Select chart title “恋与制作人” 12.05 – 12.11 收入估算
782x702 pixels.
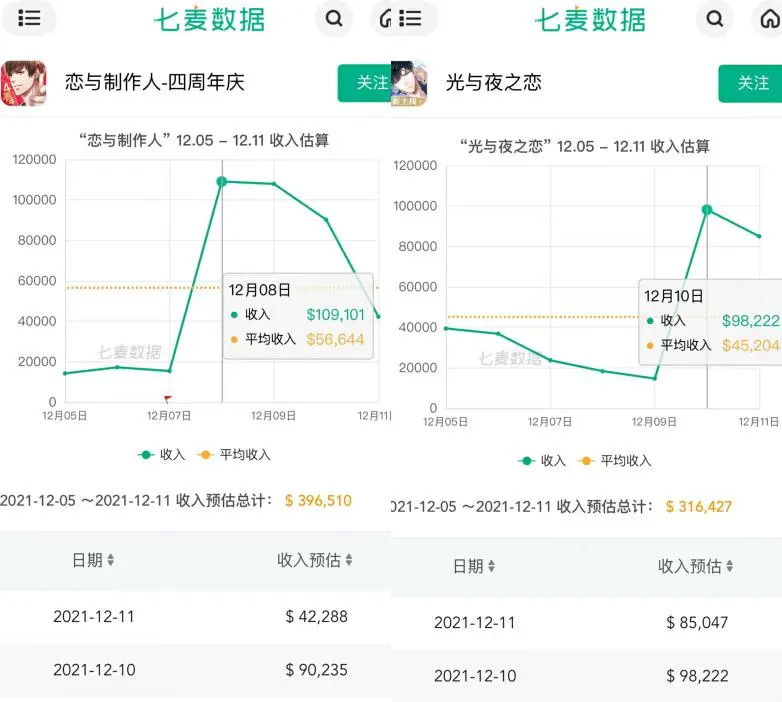tap(204, 141)
